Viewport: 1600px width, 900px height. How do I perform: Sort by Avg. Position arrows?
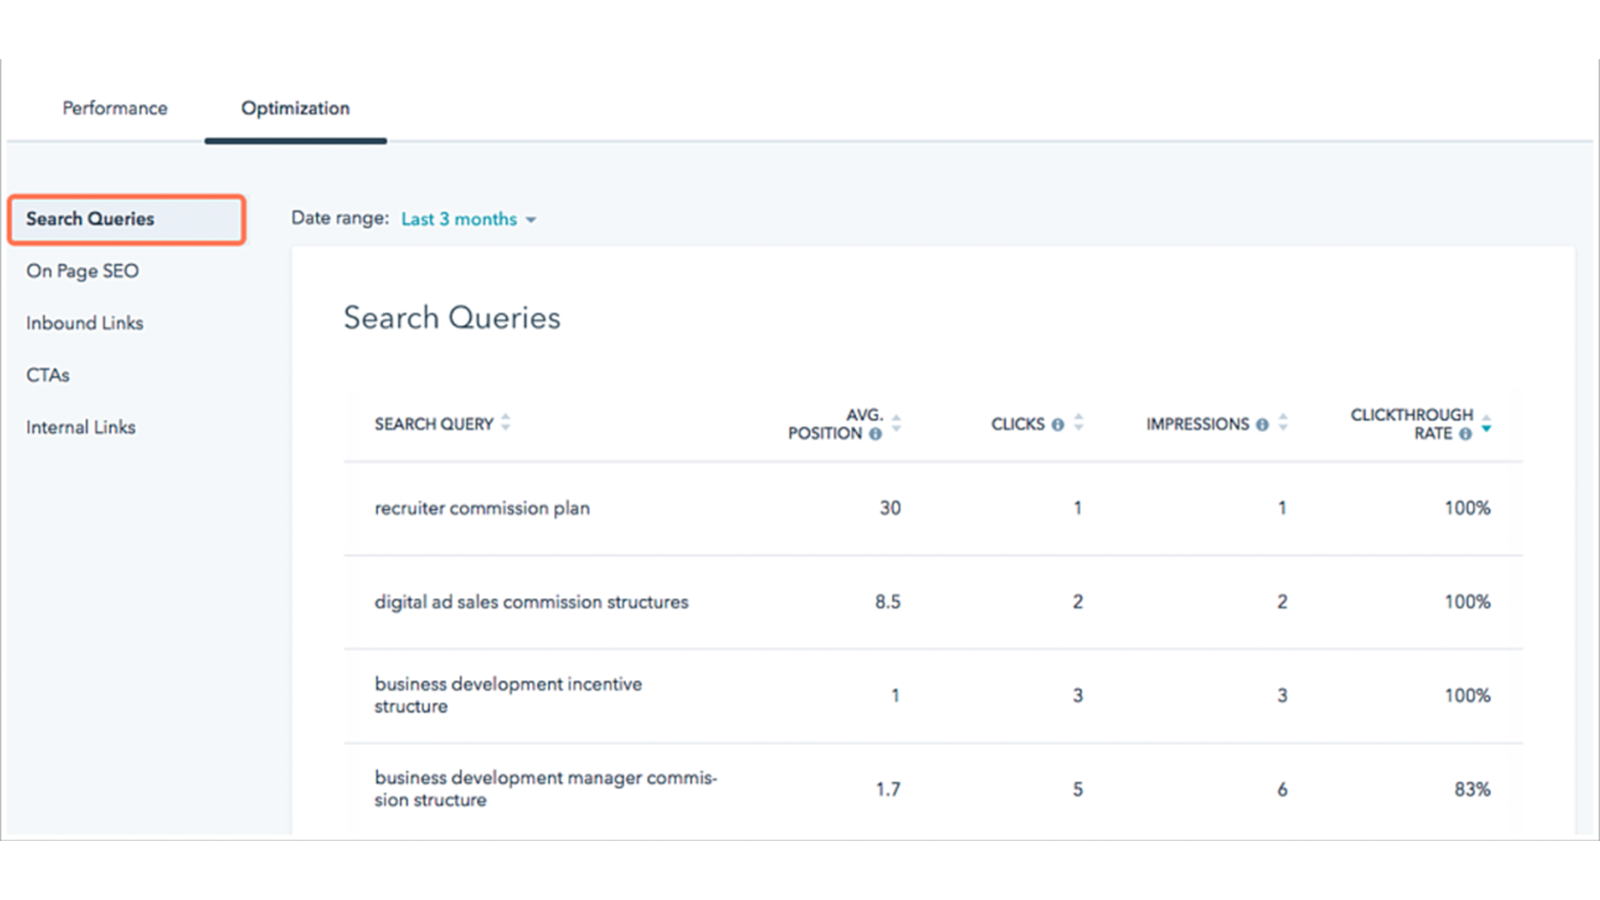coord(896,423)
